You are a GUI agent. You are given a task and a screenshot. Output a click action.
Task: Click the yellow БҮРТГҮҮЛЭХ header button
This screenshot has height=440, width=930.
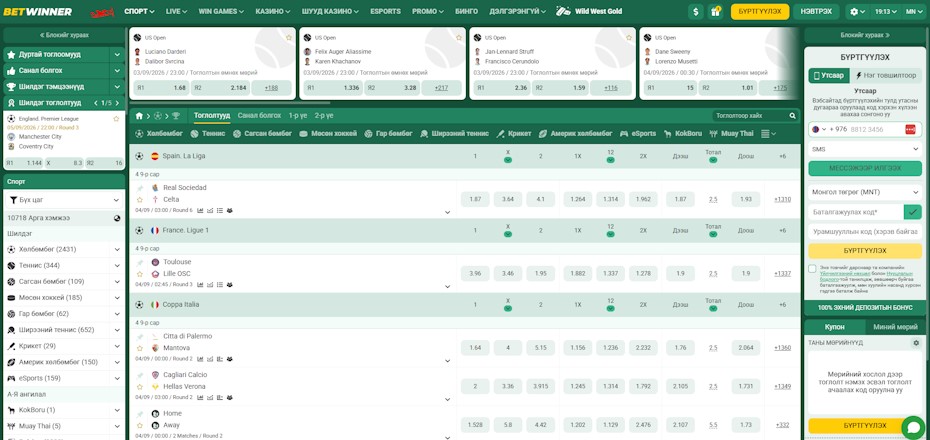[x=760, y=11]
